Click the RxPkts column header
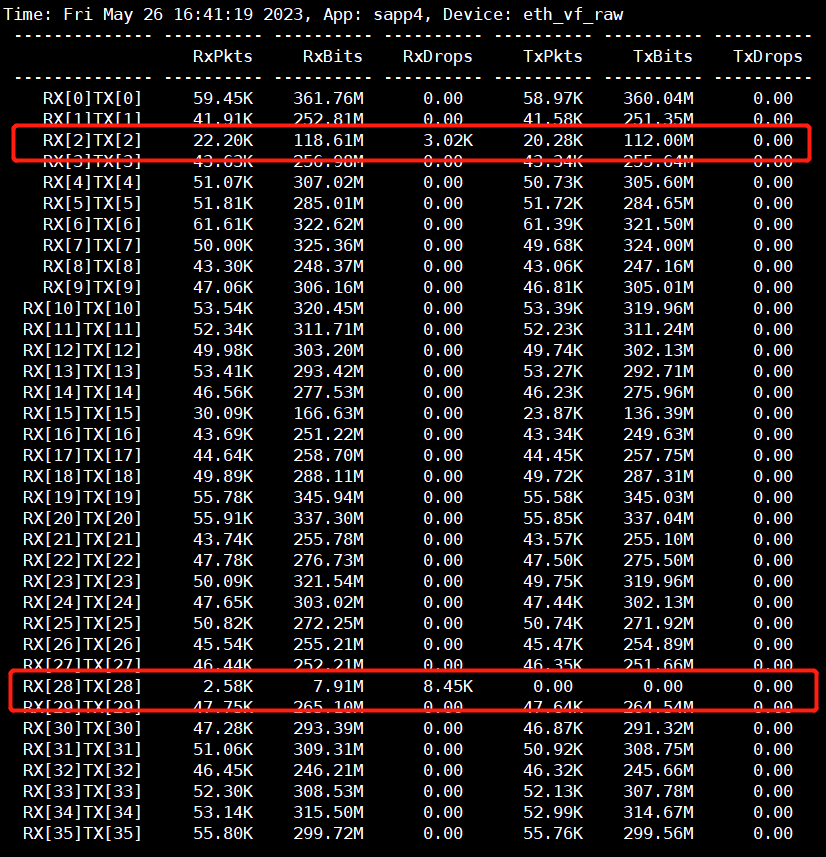The image size is (826, 857). tap(222, 56)
